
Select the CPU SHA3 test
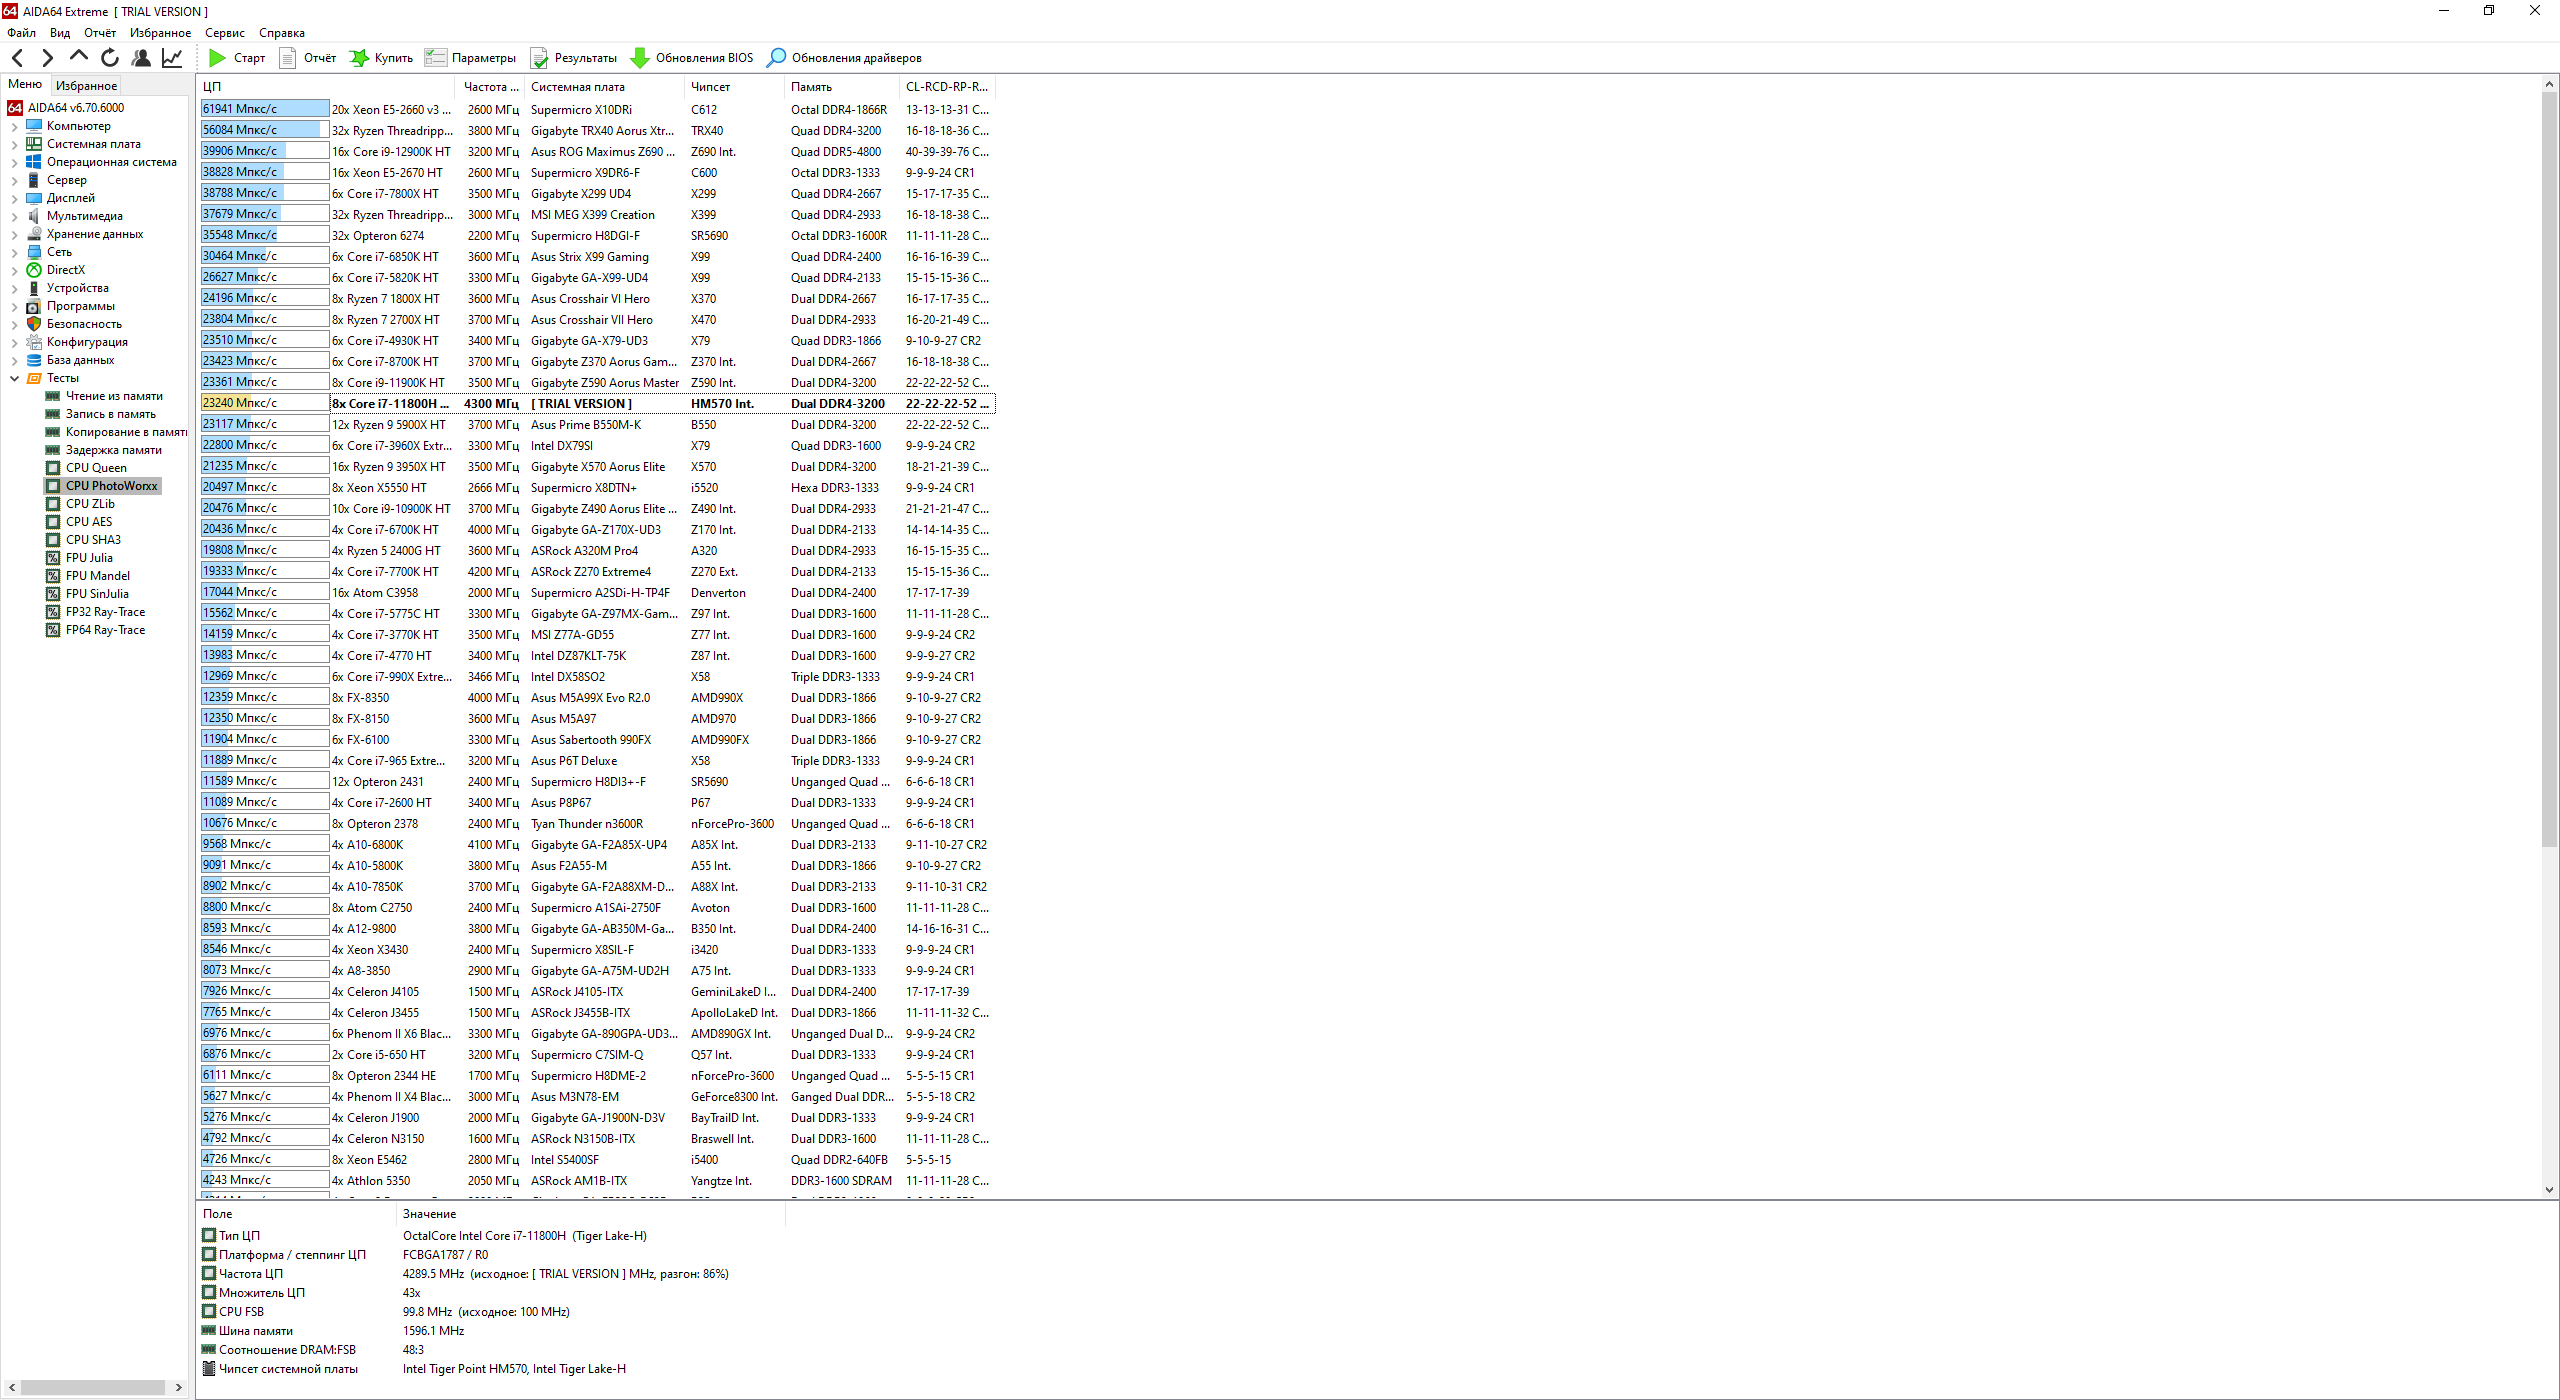point(93,540)
